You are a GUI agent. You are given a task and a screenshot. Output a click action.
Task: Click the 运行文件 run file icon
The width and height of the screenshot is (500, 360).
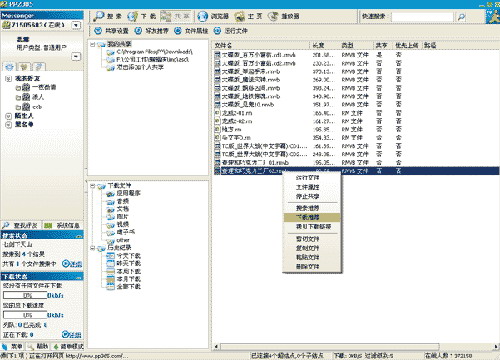[x=217, y=31]
